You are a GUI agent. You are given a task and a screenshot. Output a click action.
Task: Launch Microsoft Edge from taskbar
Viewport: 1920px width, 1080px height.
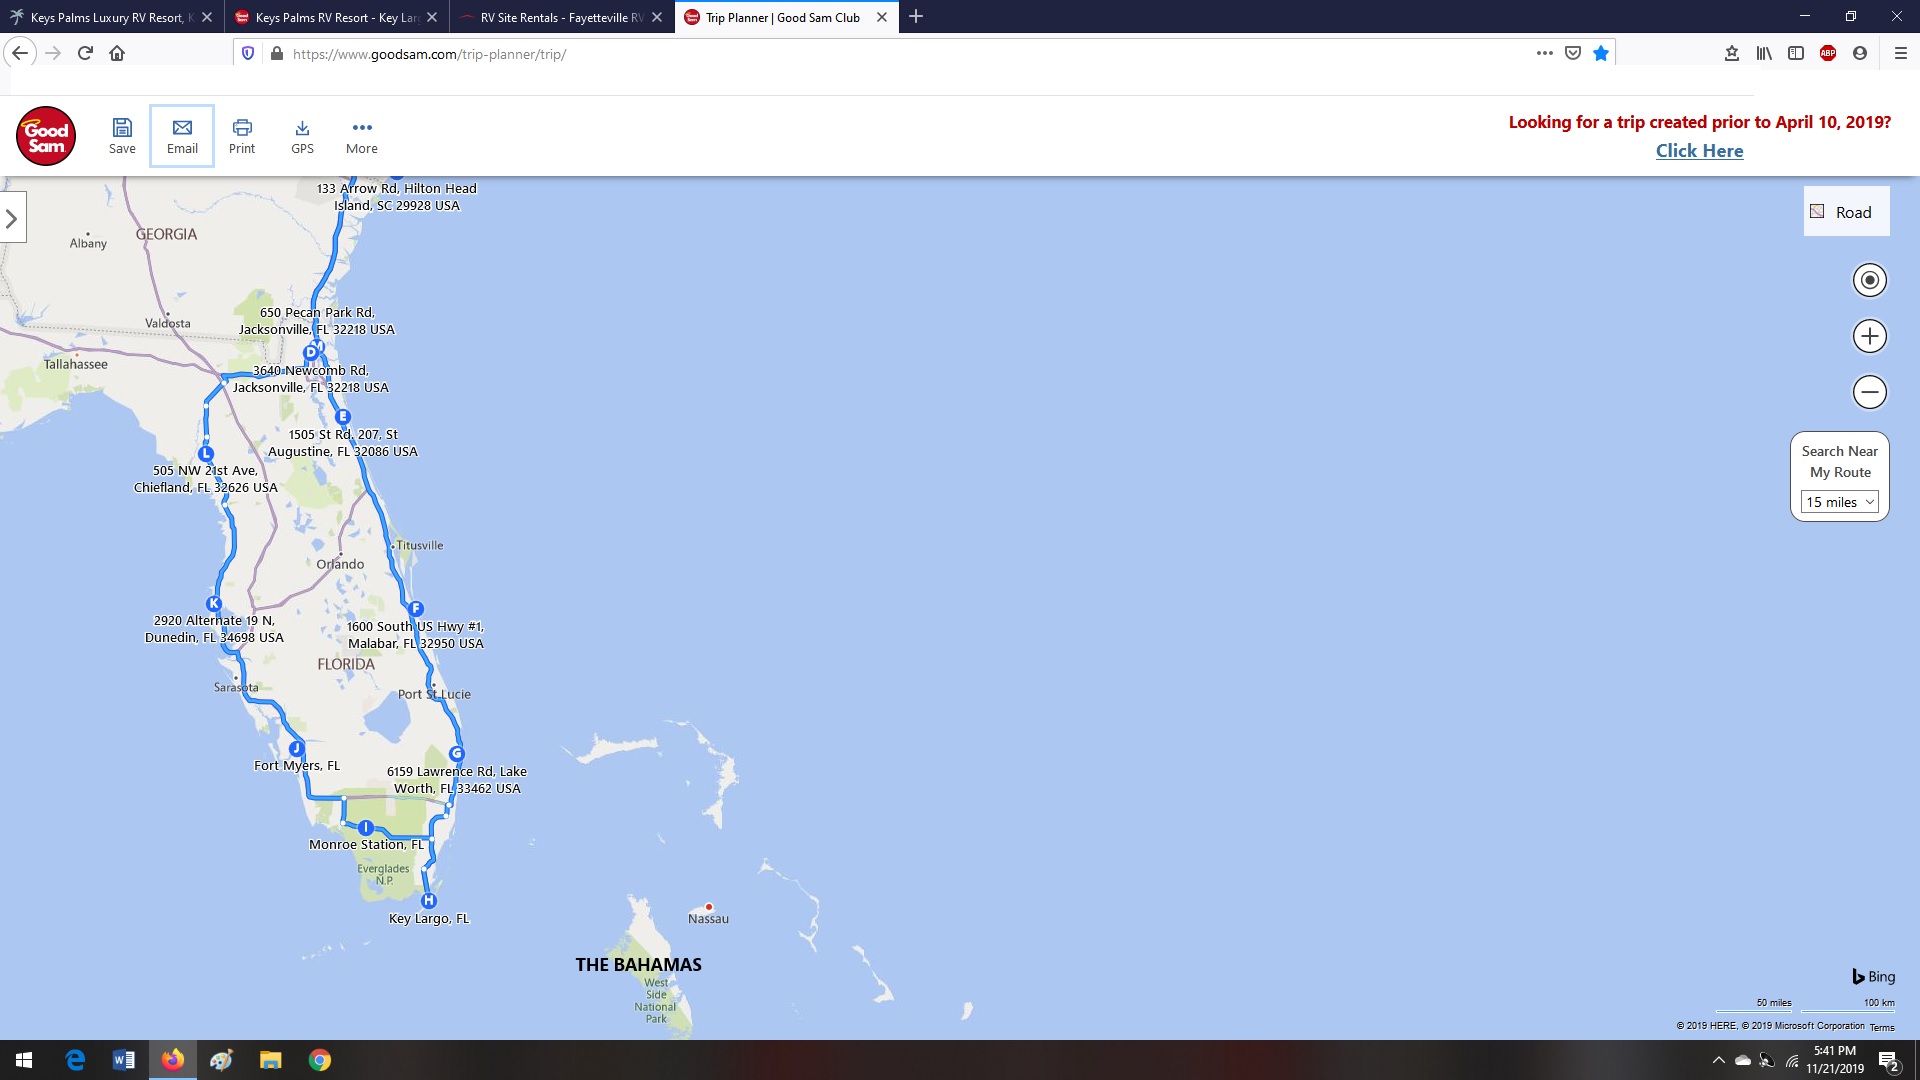[x=75, y=1060]
